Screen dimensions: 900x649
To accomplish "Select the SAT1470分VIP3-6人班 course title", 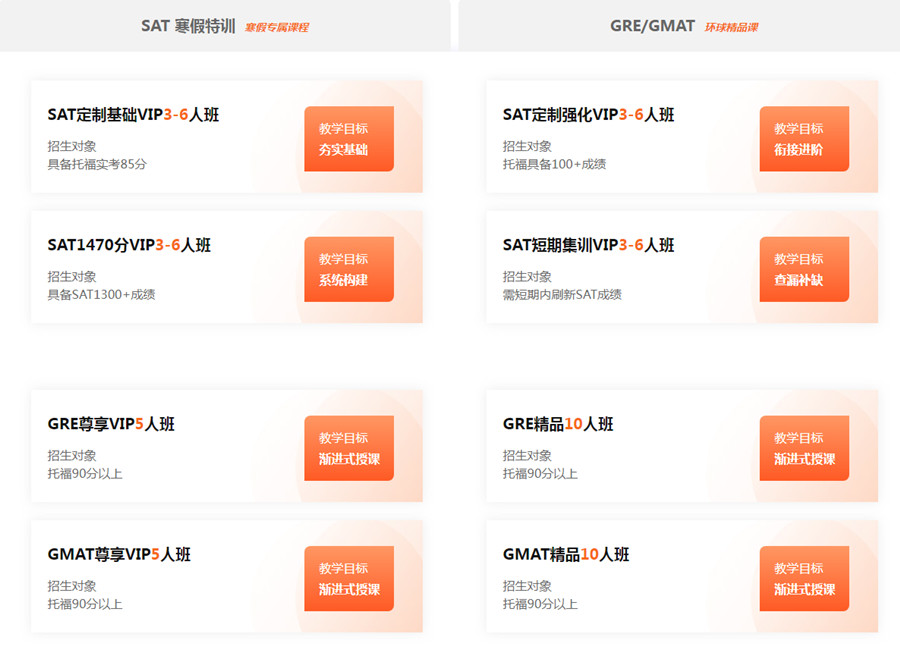I will coord(129,245).
